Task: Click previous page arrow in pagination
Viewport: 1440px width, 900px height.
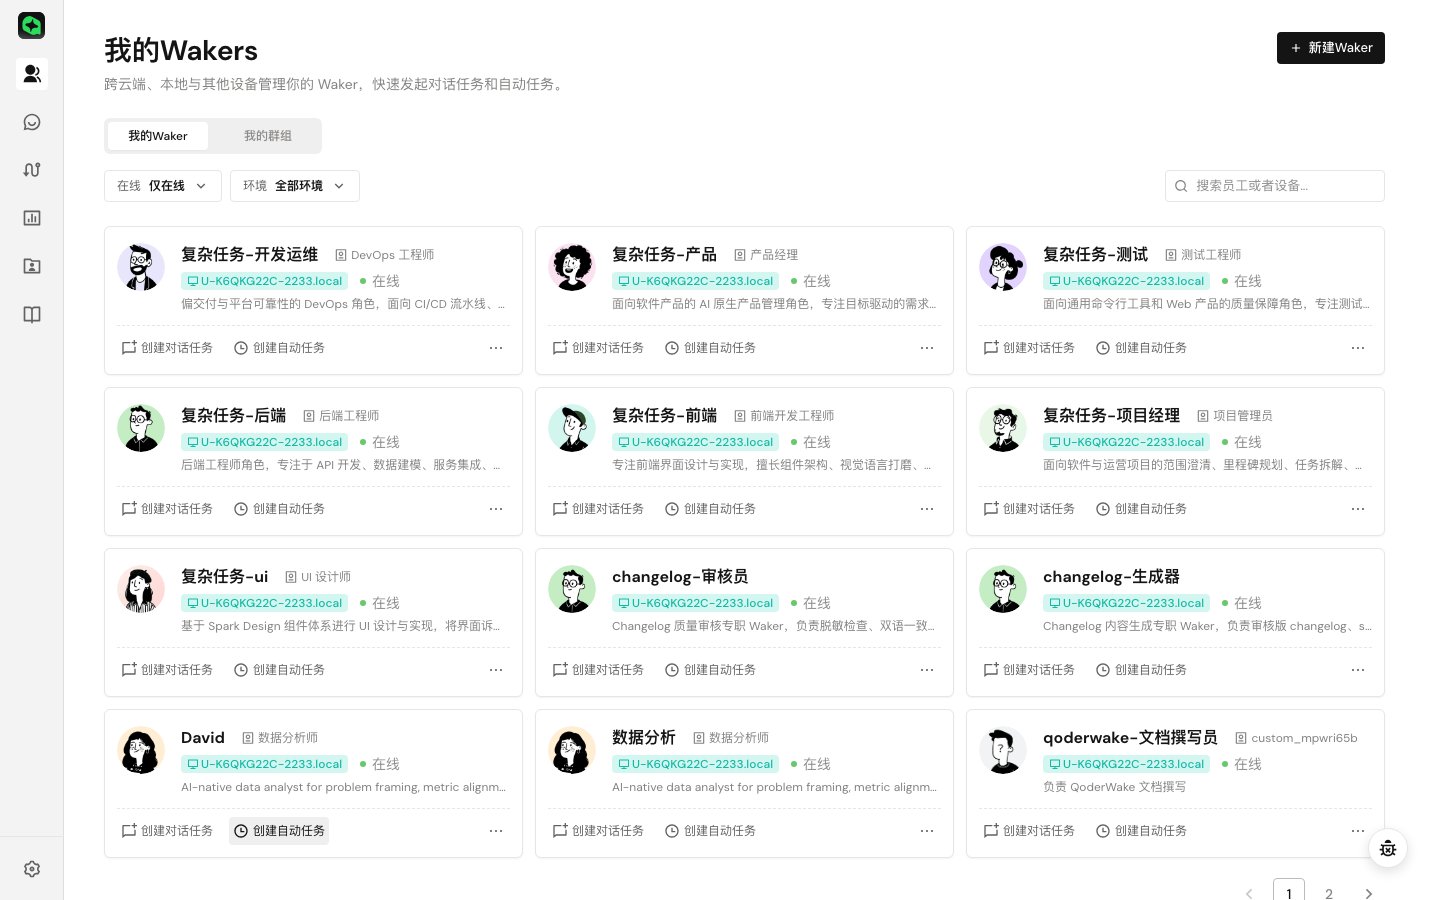Action: pos(1249,893)
